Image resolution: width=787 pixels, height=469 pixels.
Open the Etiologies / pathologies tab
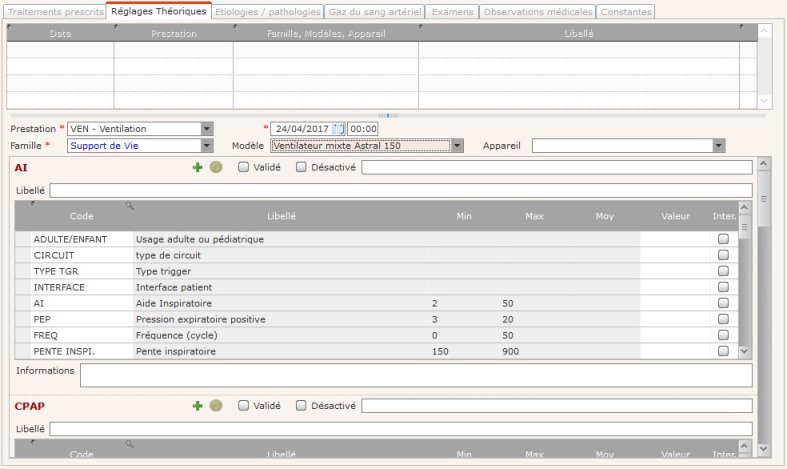point(268,12)
